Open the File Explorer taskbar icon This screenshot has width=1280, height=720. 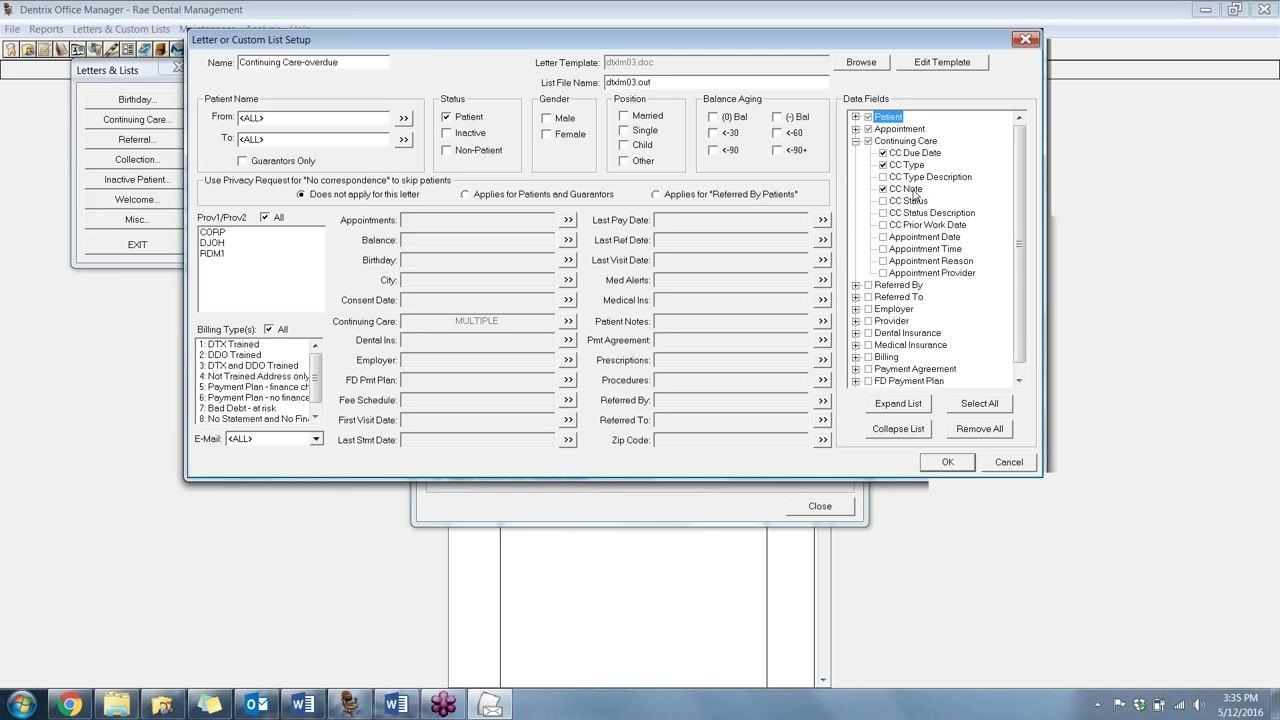116,704
